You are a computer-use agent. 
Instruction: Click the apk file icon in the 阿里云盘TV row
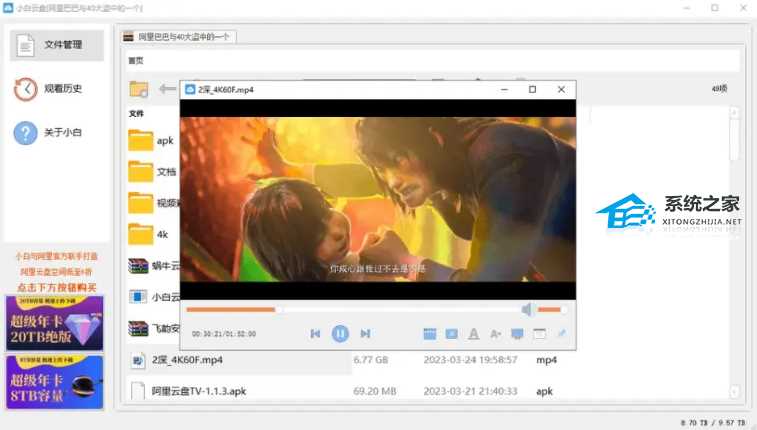(138, 391)
